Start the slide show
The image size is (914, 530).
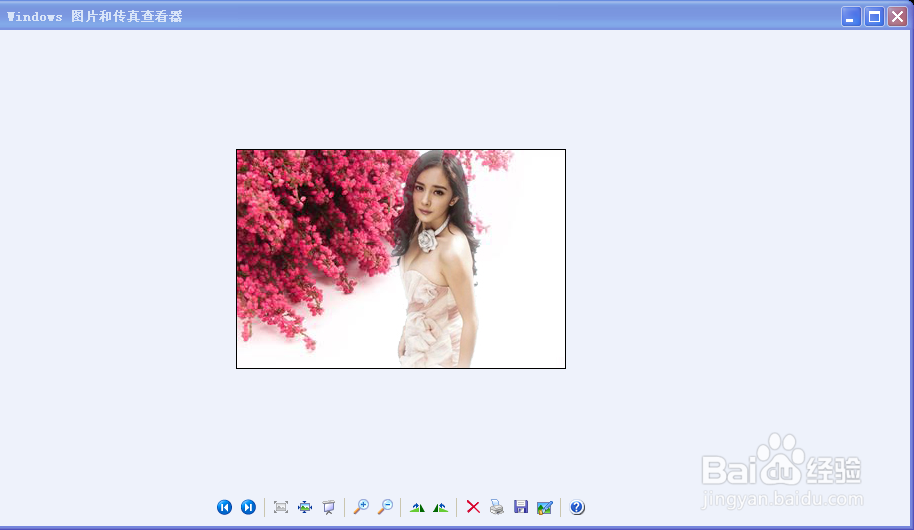pos(329,507)
